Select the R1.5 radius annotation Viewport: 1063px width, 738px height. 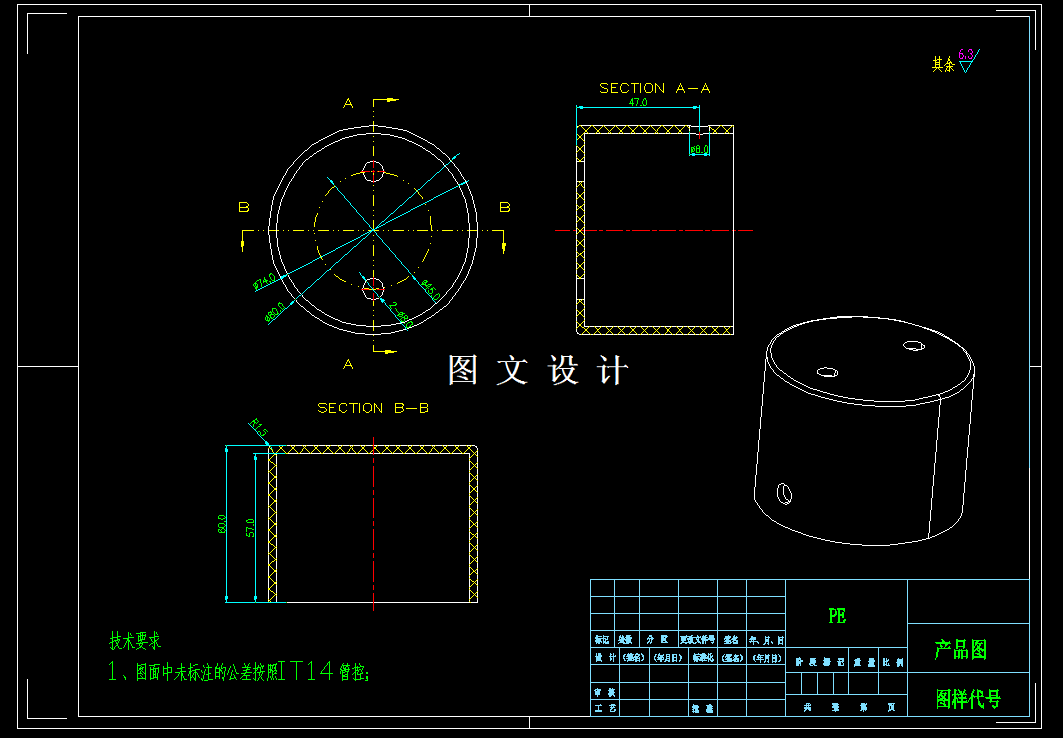pos(259,428)
